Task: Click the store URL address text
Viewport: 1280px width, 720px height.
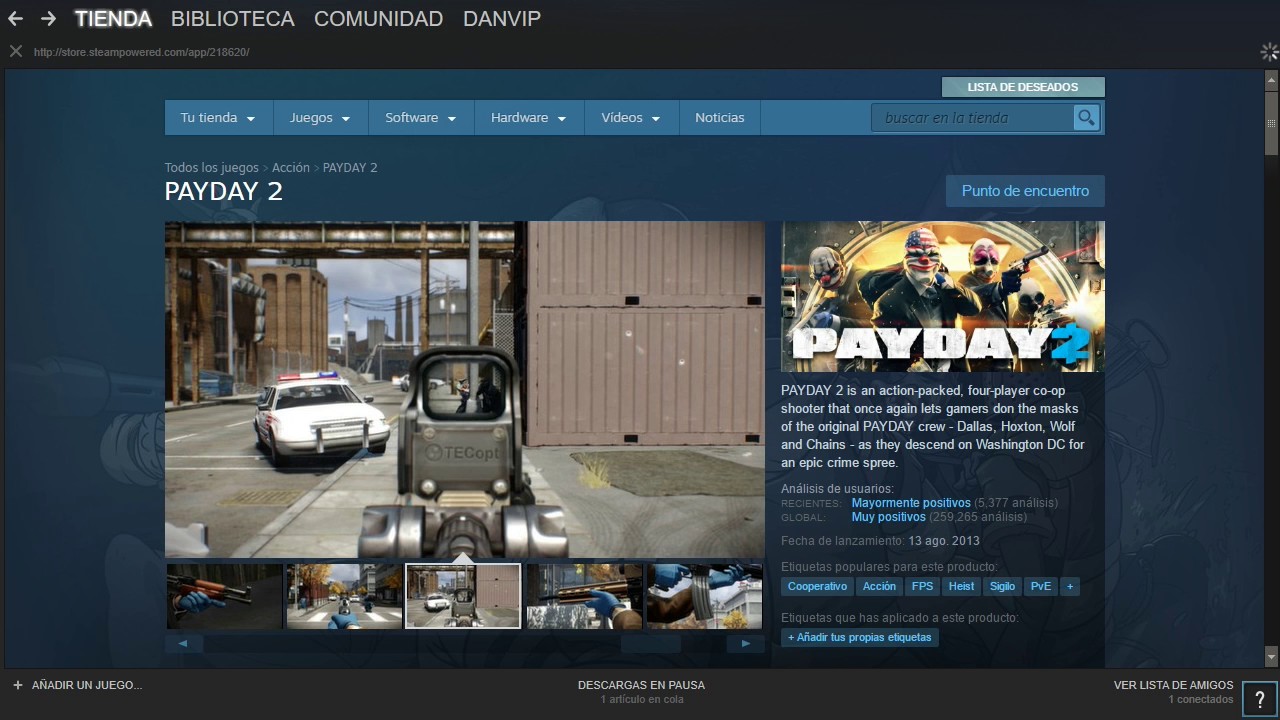Action: pos(141,52)
